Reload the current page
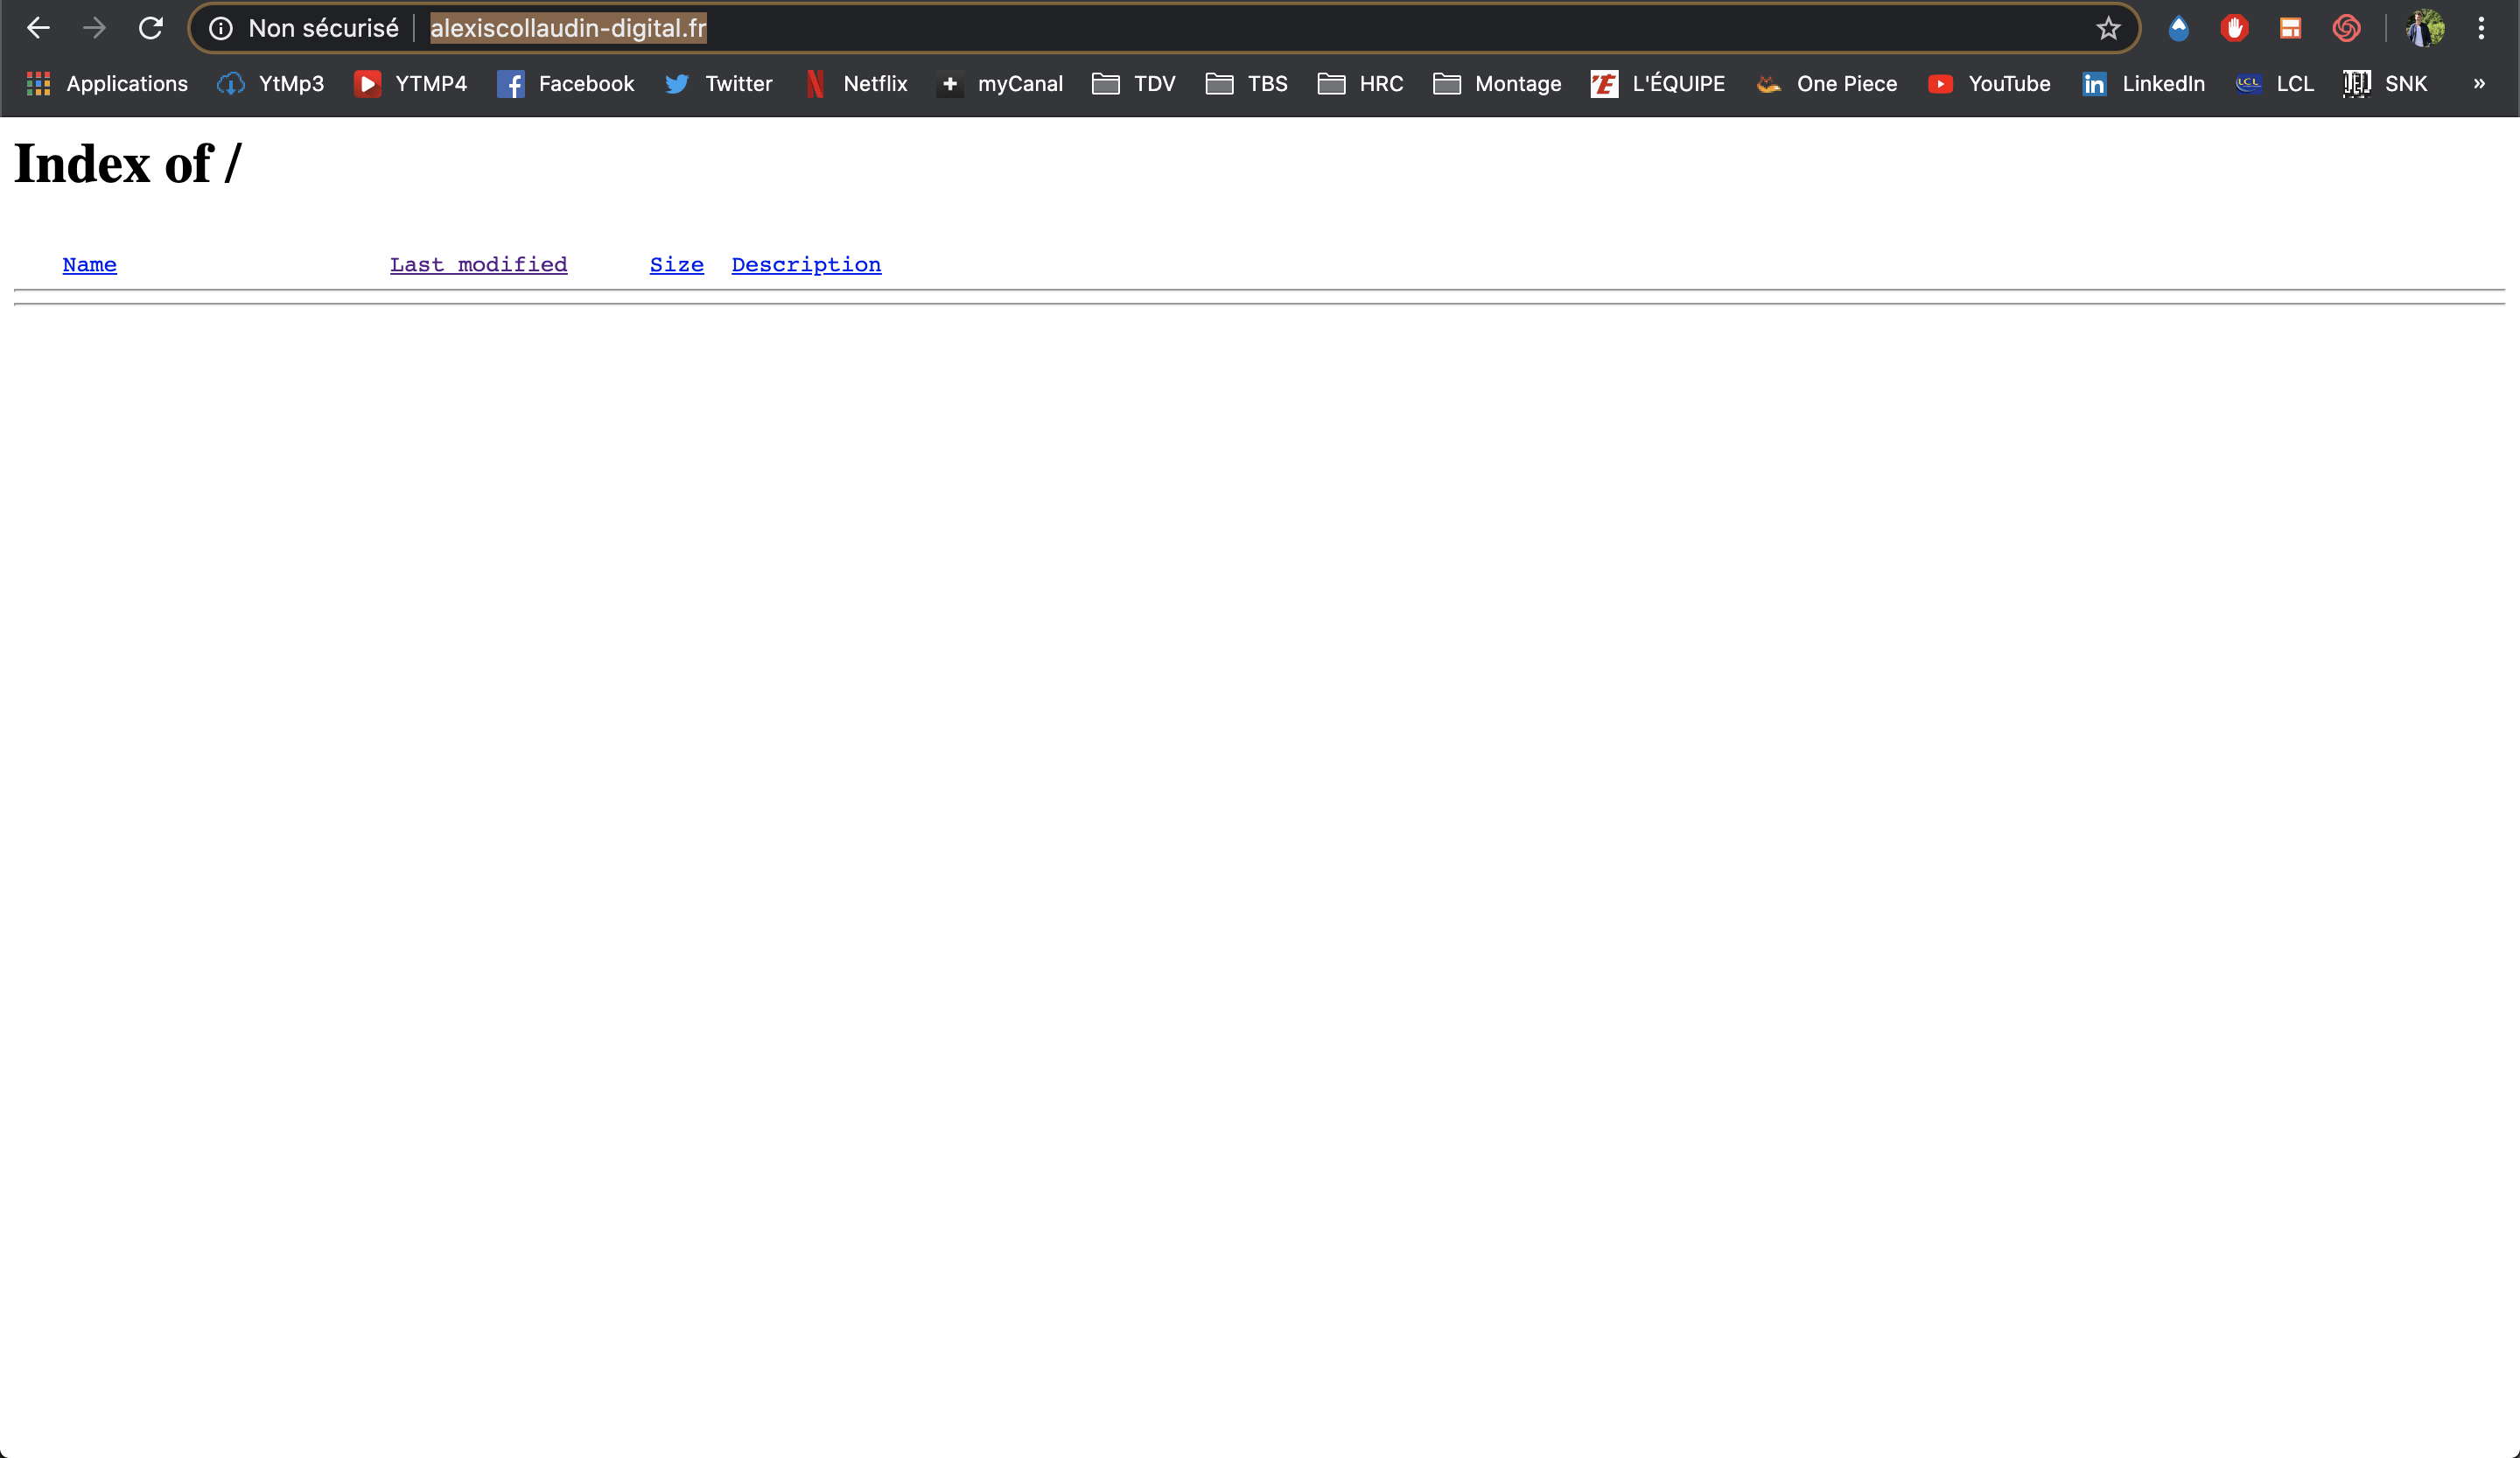The image size is (2520, 1458). pos(151,28)
